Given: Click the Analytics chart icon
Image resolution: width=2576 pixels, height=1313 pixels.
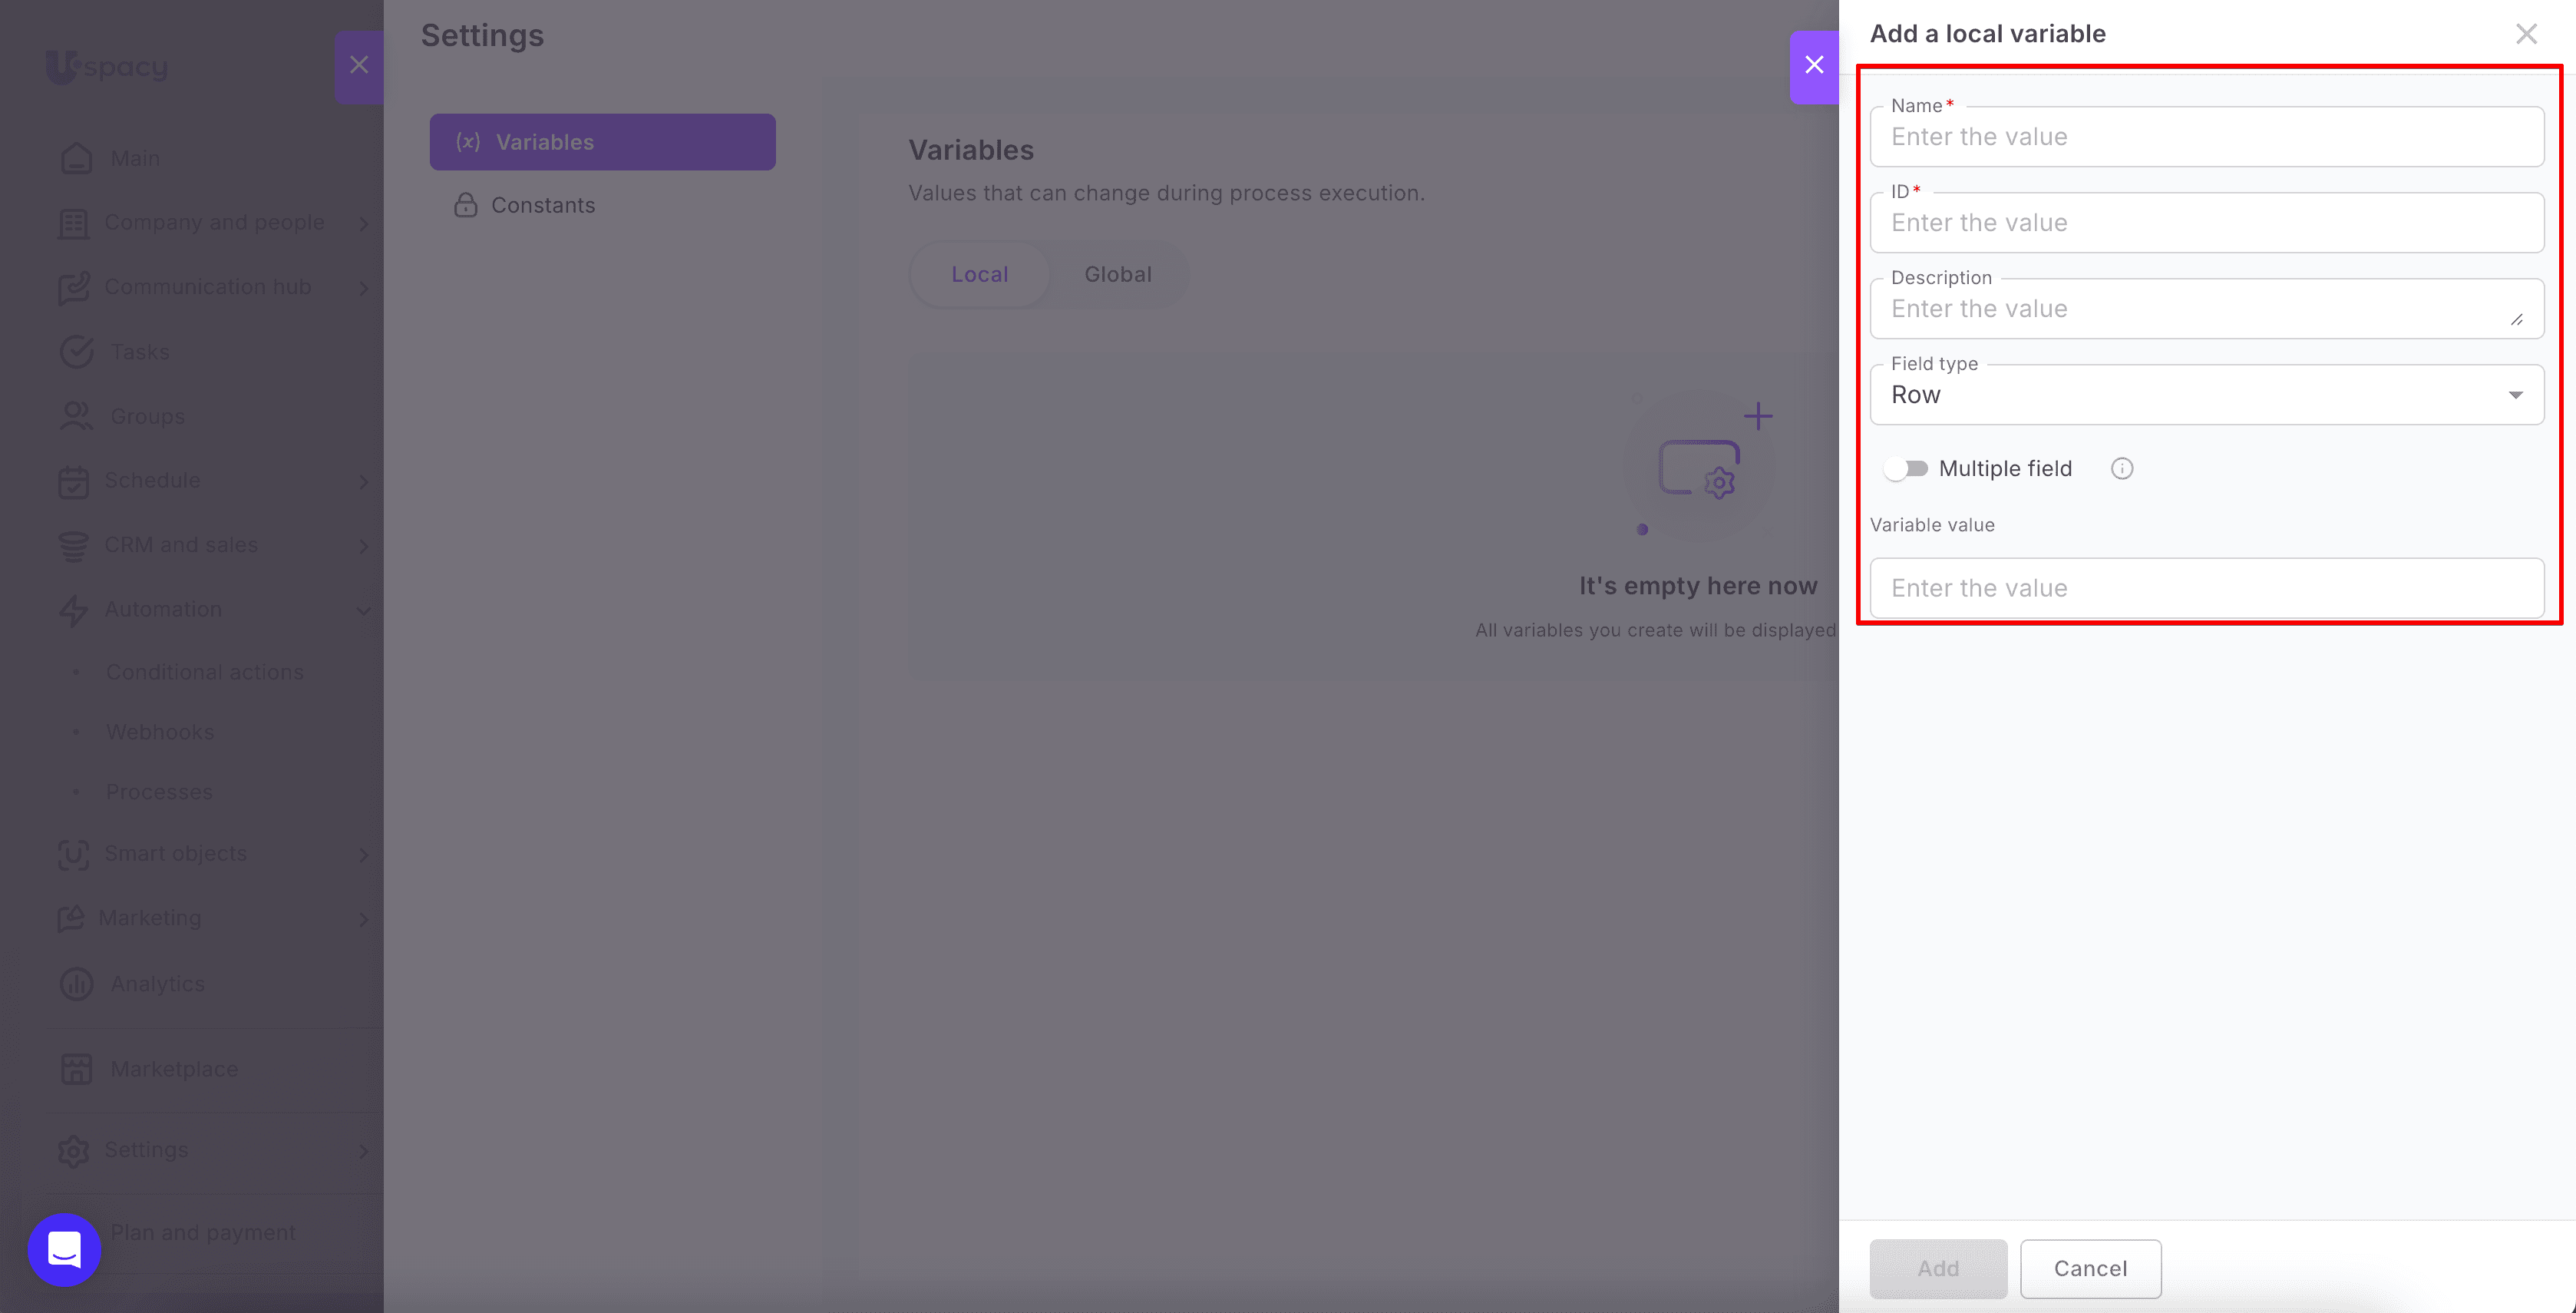Looking at the screenshot, I should [76, 984].
